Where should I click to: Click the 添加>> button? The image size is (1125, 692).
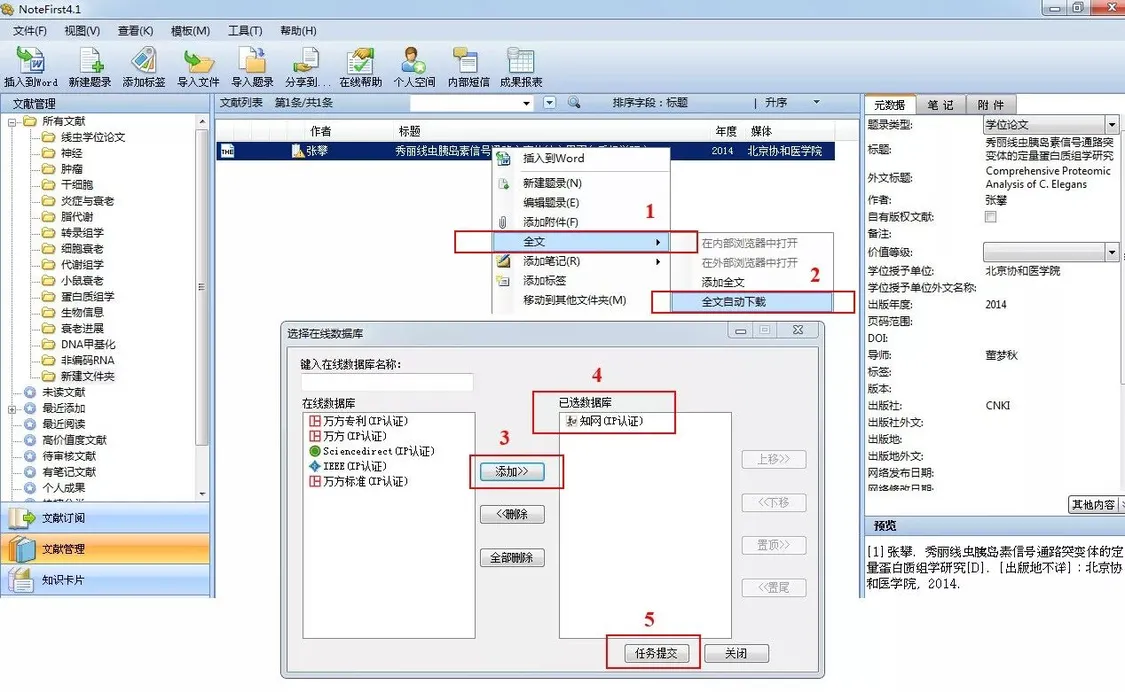[512, 472]
